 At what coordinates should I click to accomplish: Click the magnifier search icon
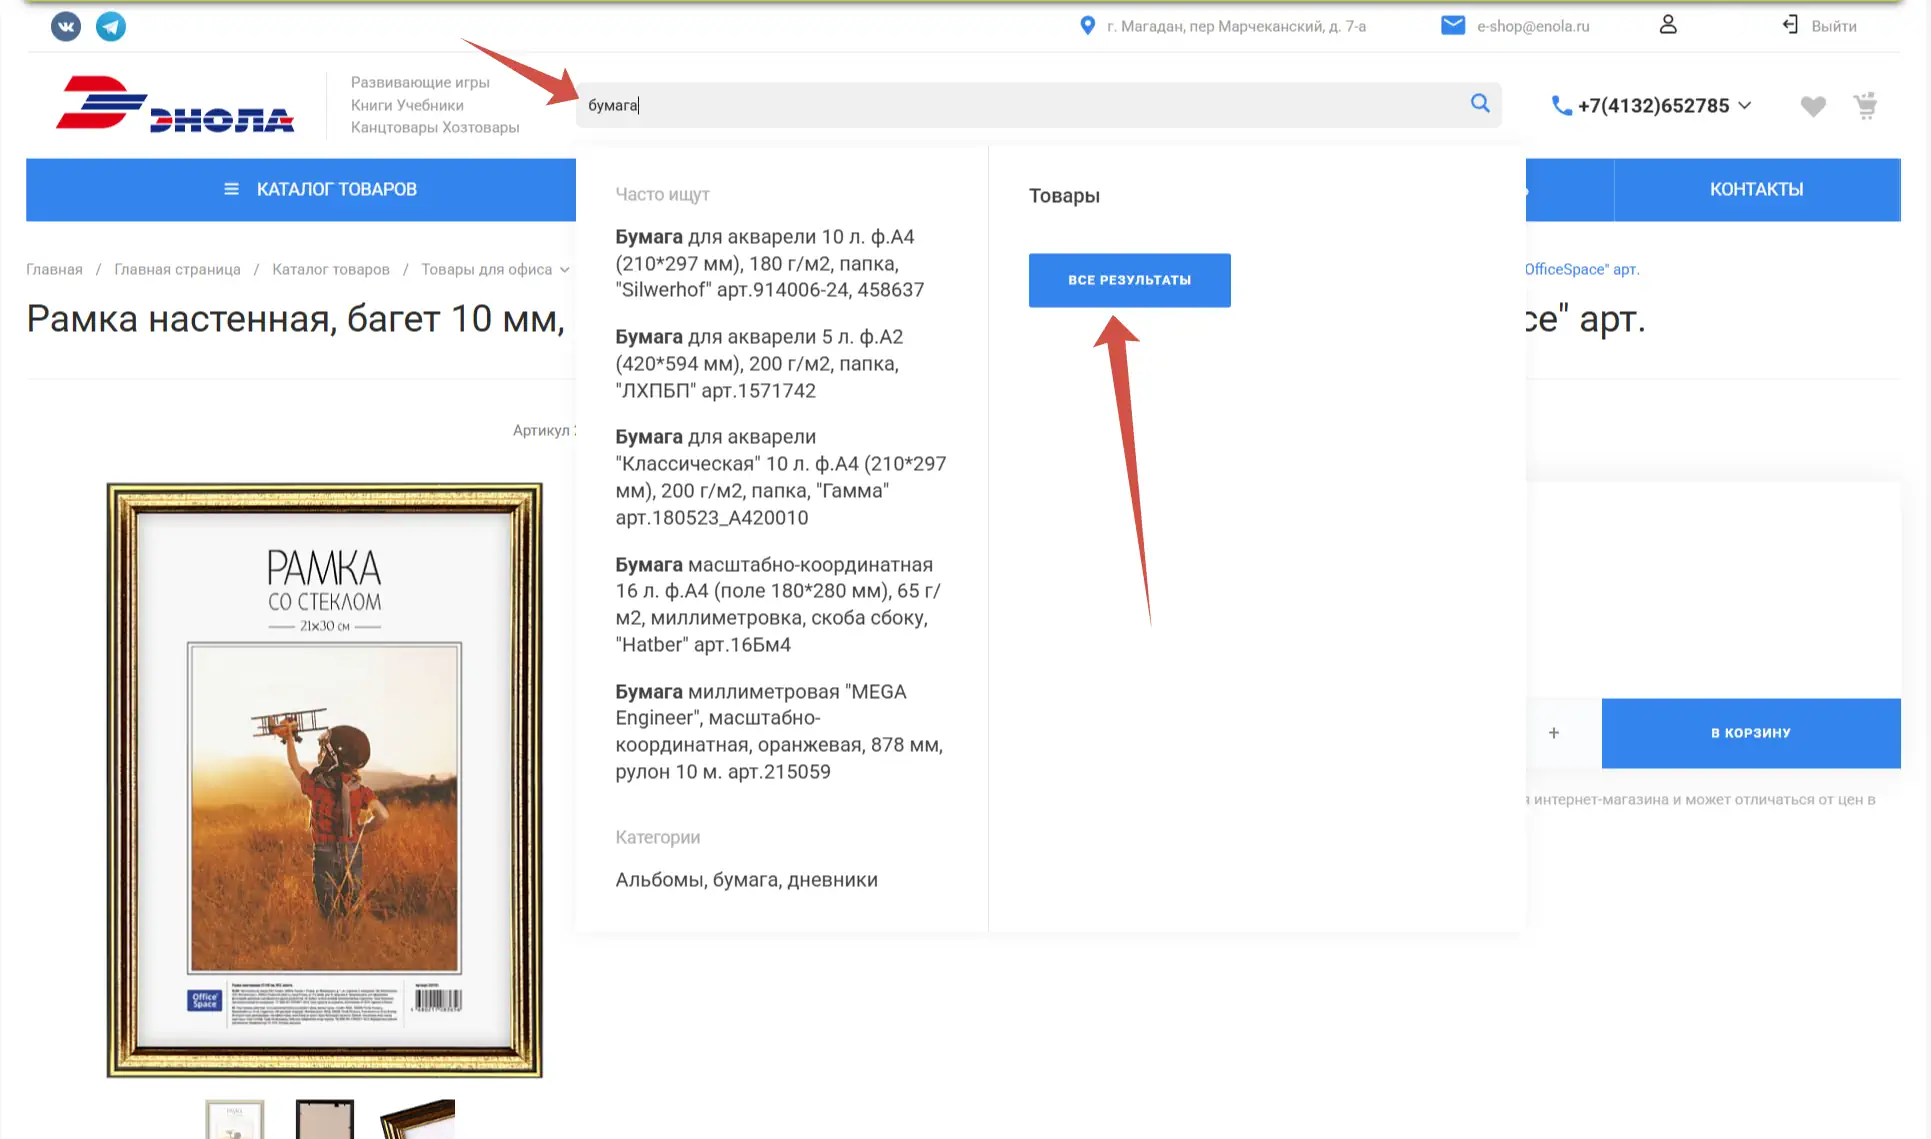[x=1480, y=104]
